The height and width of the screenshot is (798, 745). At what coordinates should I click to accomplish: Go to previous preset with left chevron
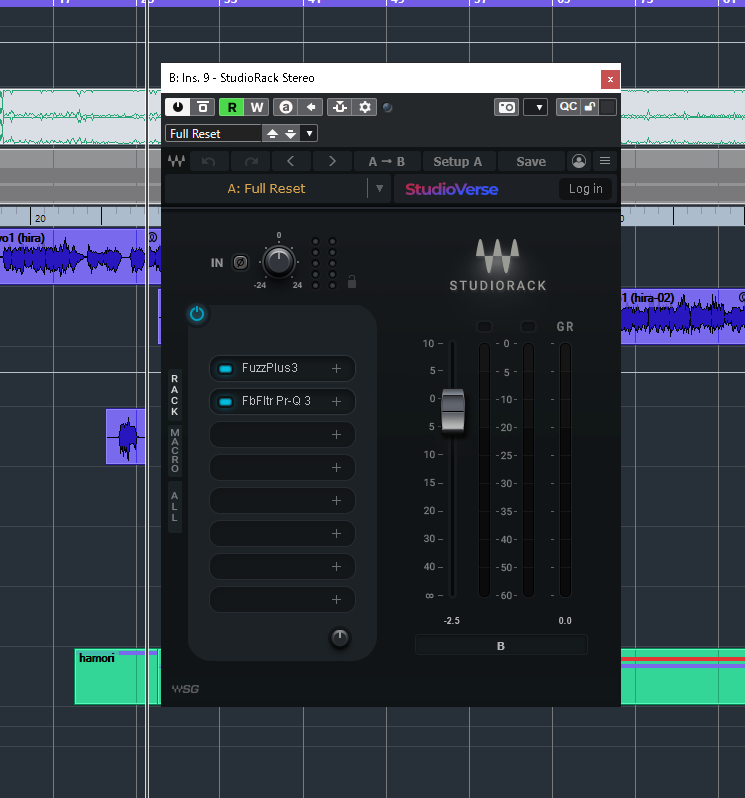pos(291,161)
